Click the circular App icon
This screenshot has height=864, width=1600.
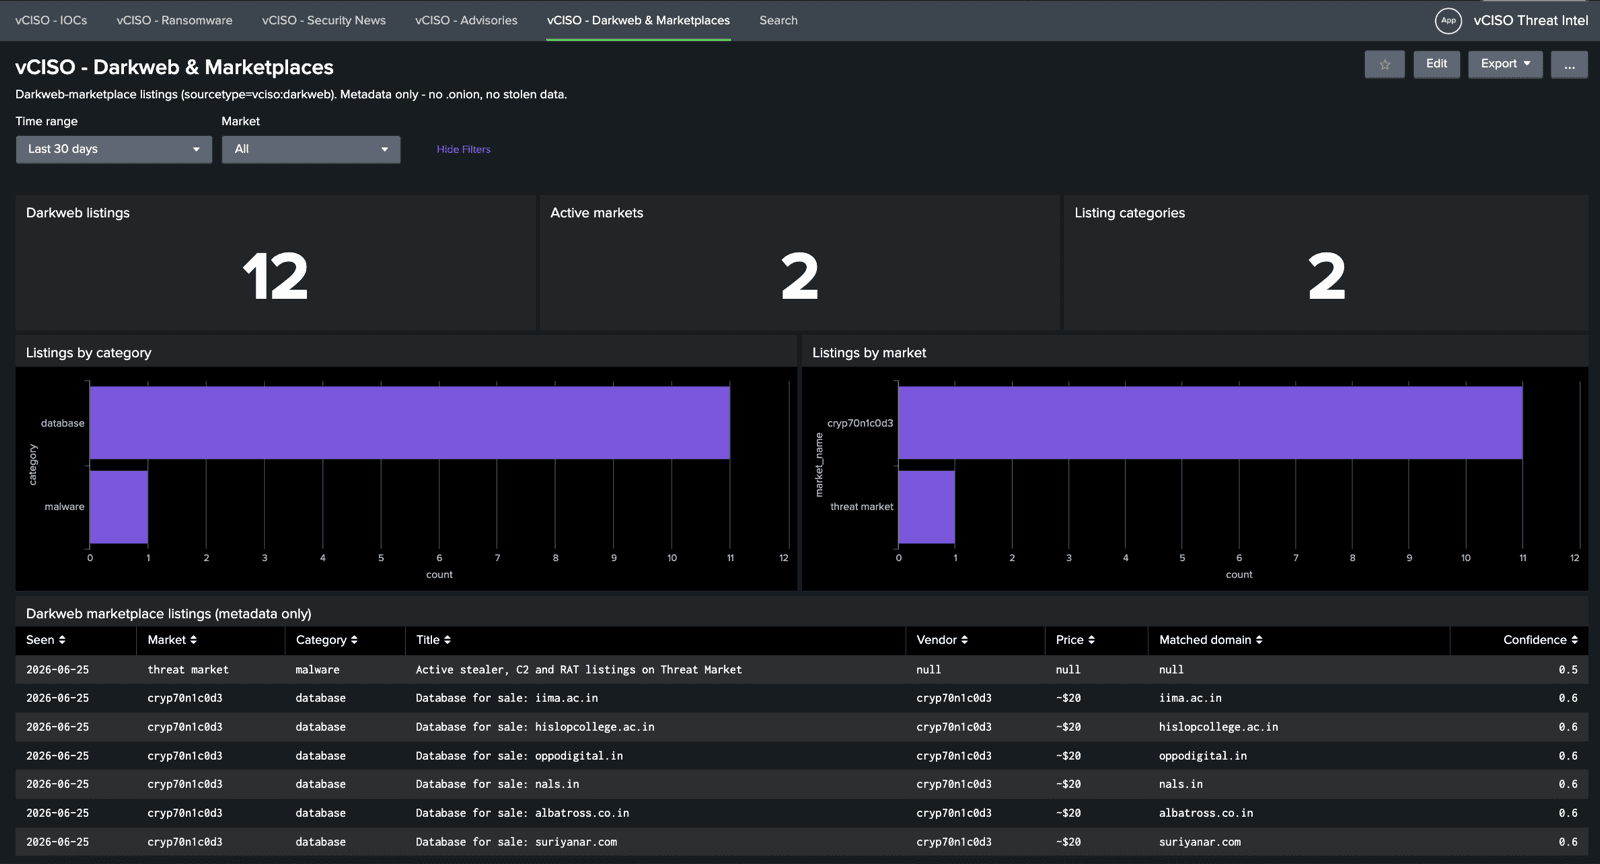[1448, 20]
